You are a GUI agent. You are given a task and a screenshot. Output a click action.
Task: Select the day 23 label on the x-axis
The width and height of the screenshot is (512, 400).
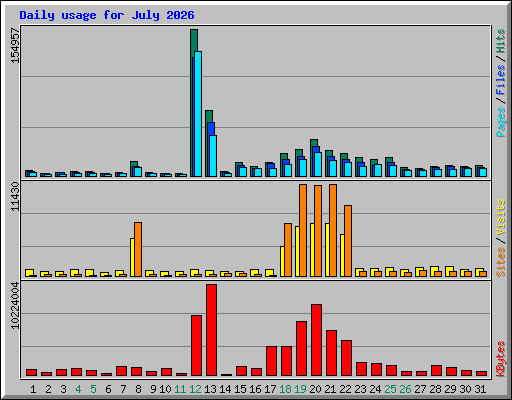click(x=360, y=389)
